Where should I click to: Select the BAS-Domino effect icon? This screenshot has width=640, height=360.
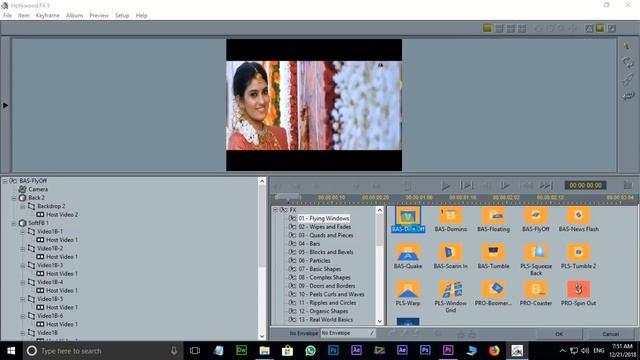(451, 216)
